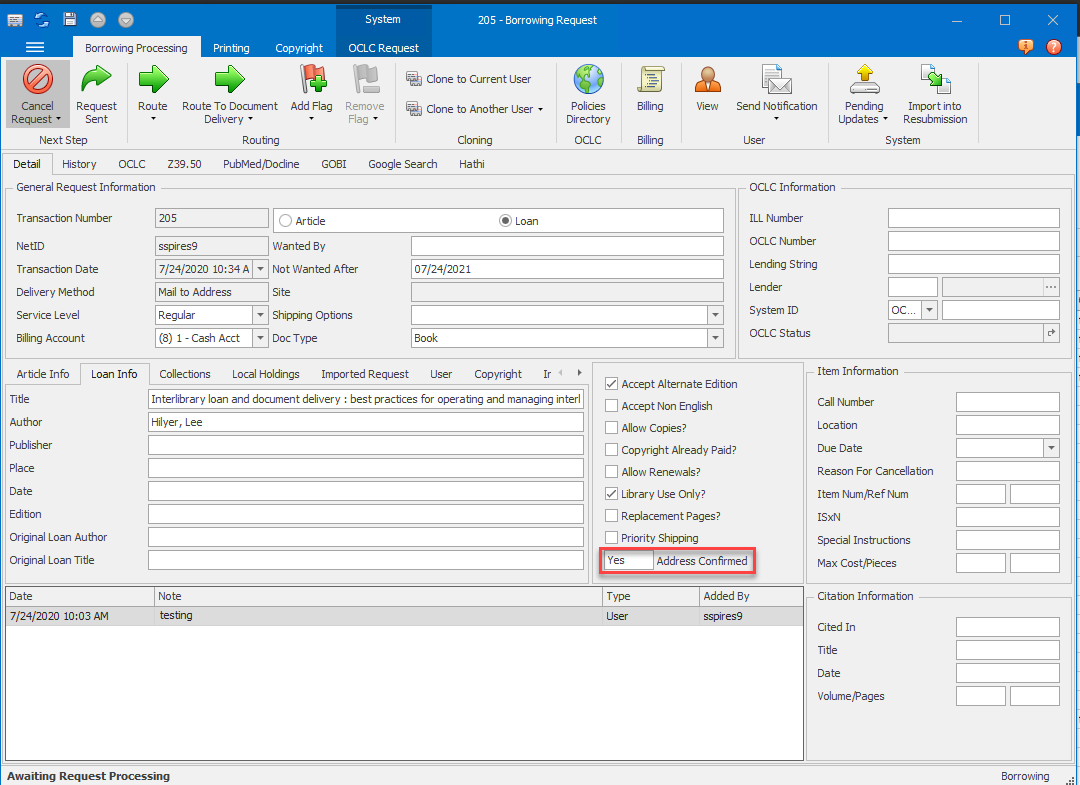The height and width of the screenshot is (785, 1080).
Task: Tick the Priority Shipping checkbox
Action: click(612, 538)
